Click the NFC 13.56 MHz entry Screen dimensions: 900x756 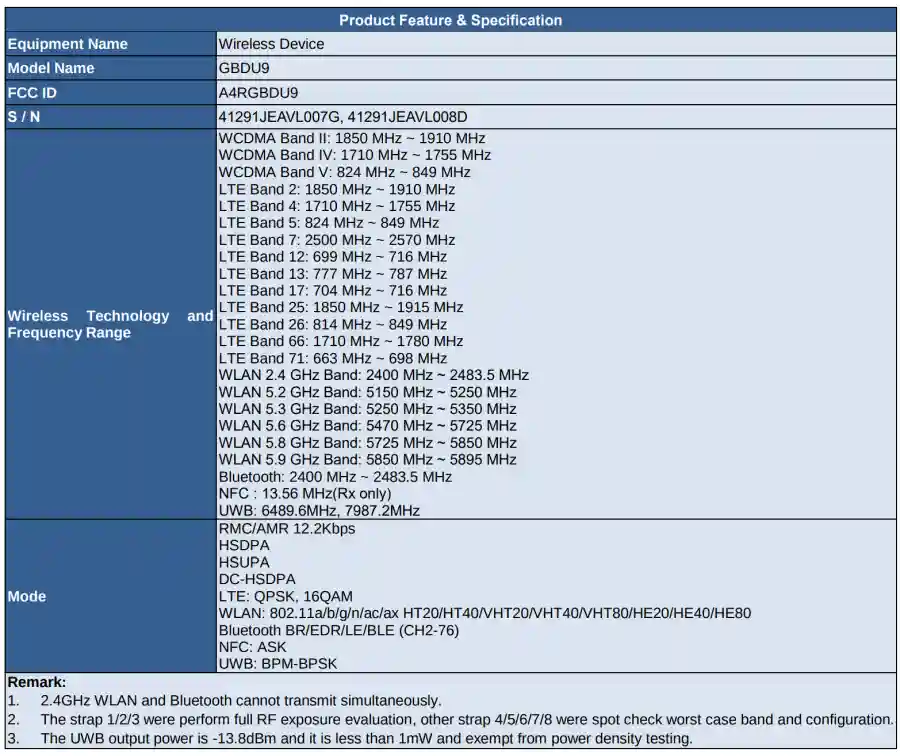pyautogui.click(x=305, y=493)
